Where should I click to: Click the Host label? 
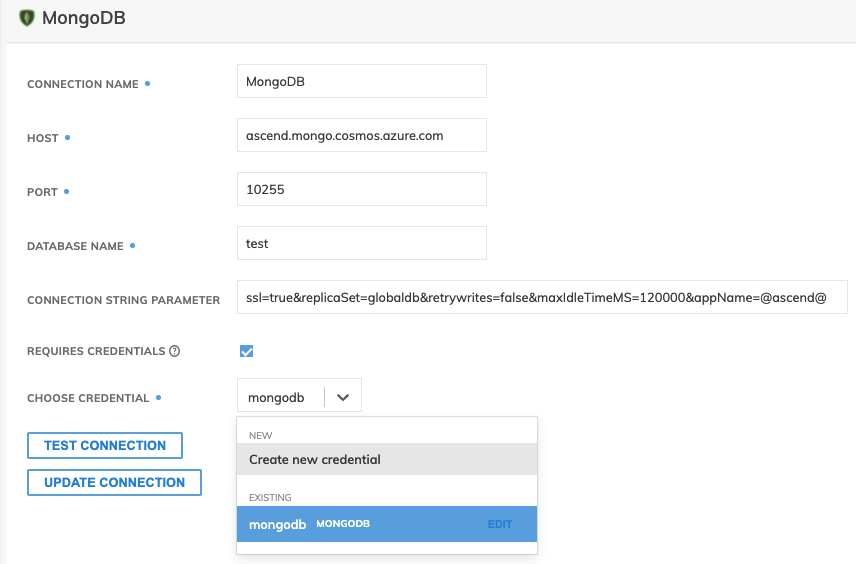(x=43, y=138)
